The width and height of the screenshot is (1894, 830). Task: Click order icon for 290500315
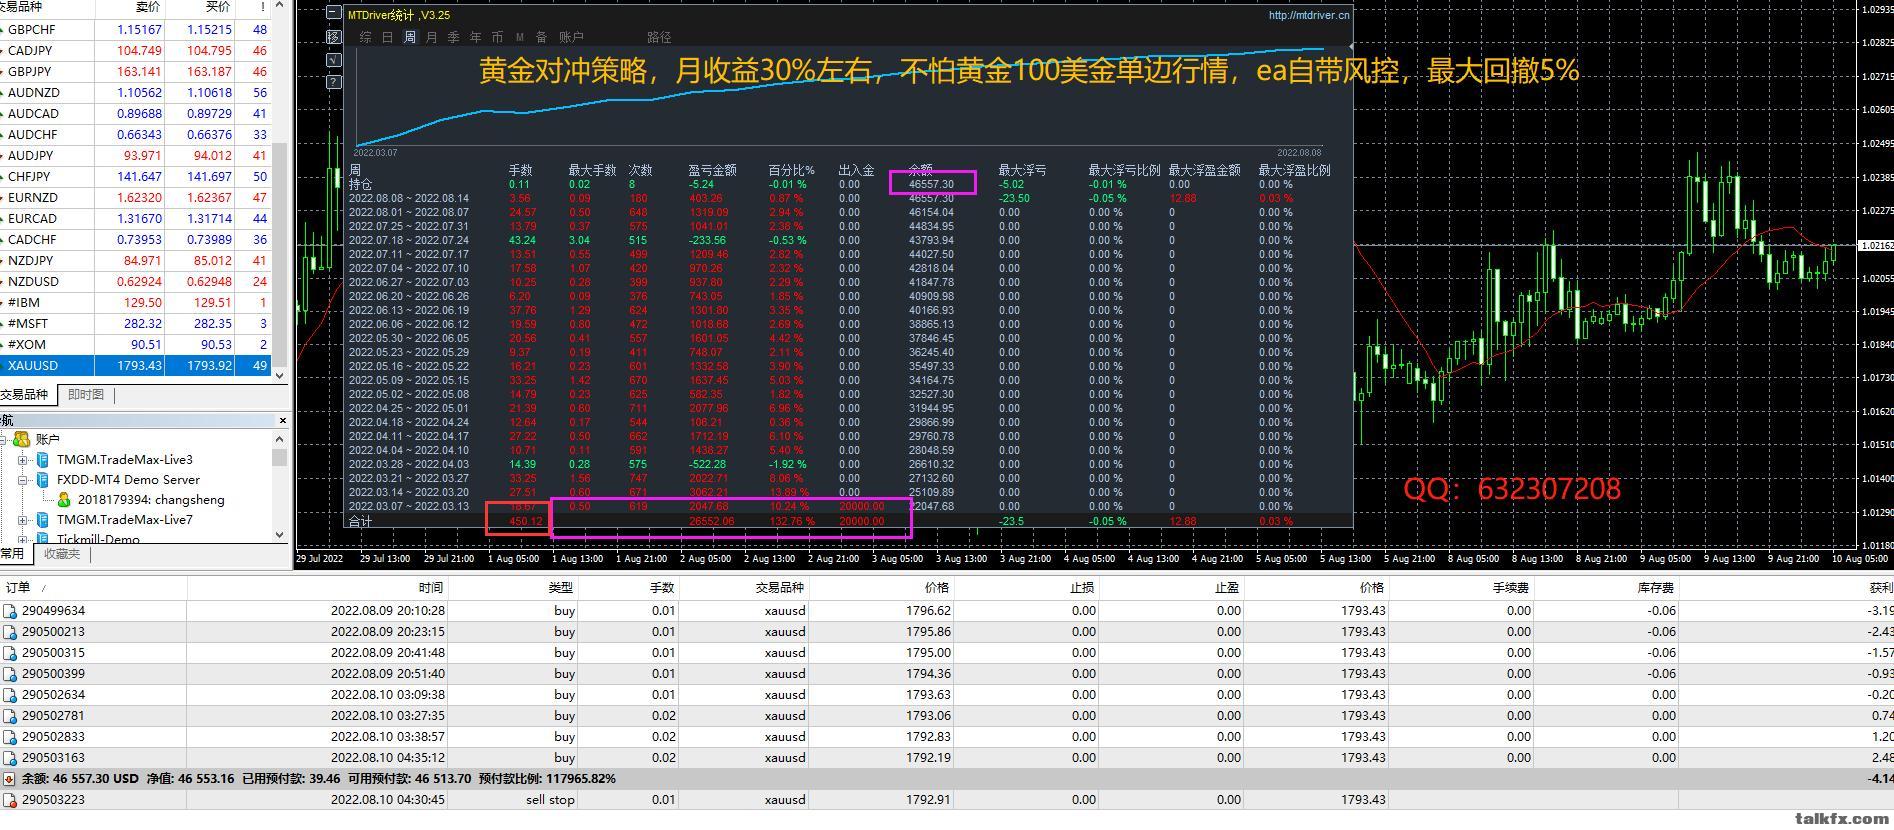(x=10, y=653)
